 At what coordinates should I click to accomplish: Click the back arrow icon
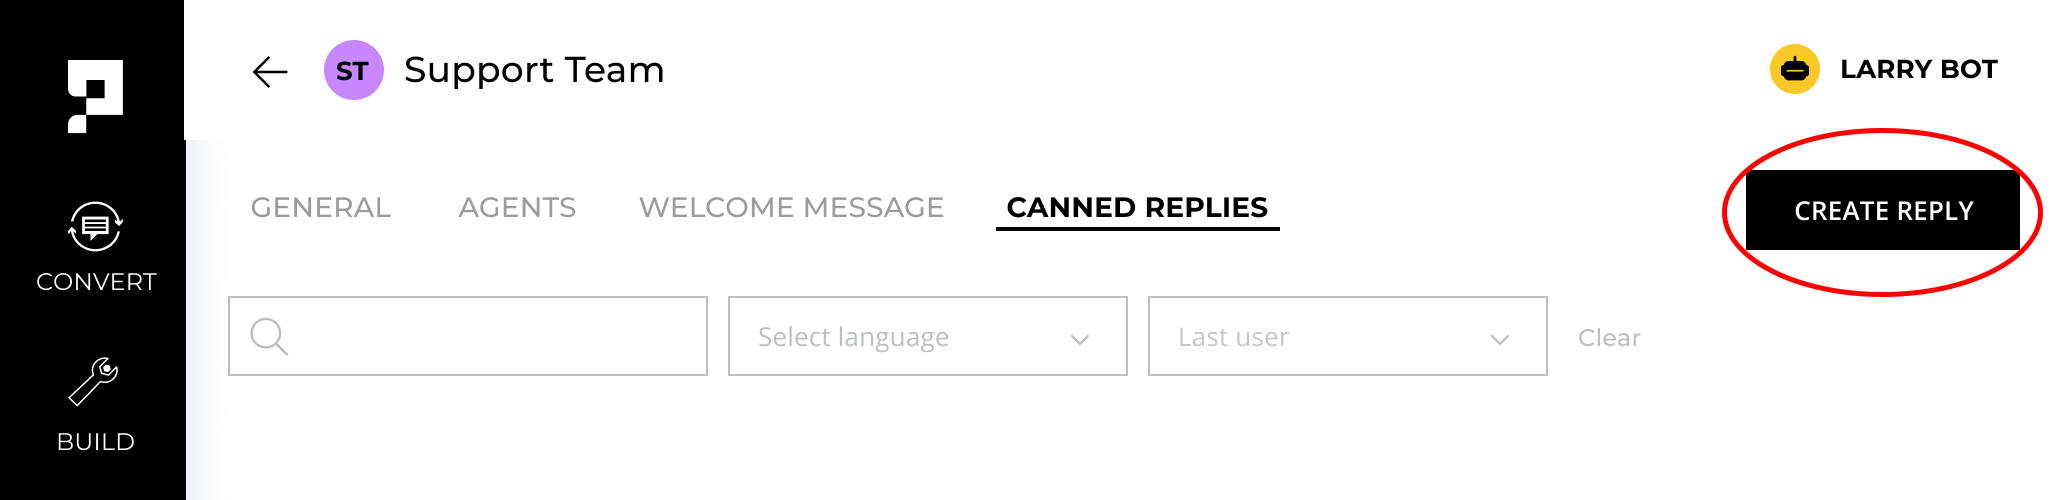270,71
